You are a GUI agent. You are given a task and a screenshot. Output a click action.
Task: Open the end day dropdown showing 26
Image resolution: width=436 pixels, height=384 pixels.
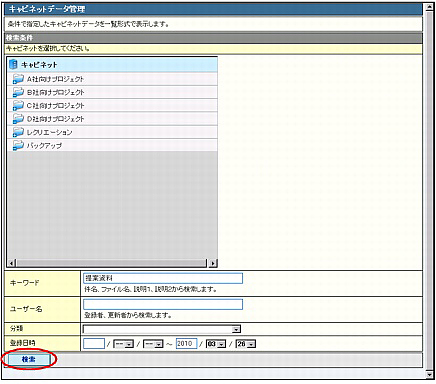(x=246, y=344)
